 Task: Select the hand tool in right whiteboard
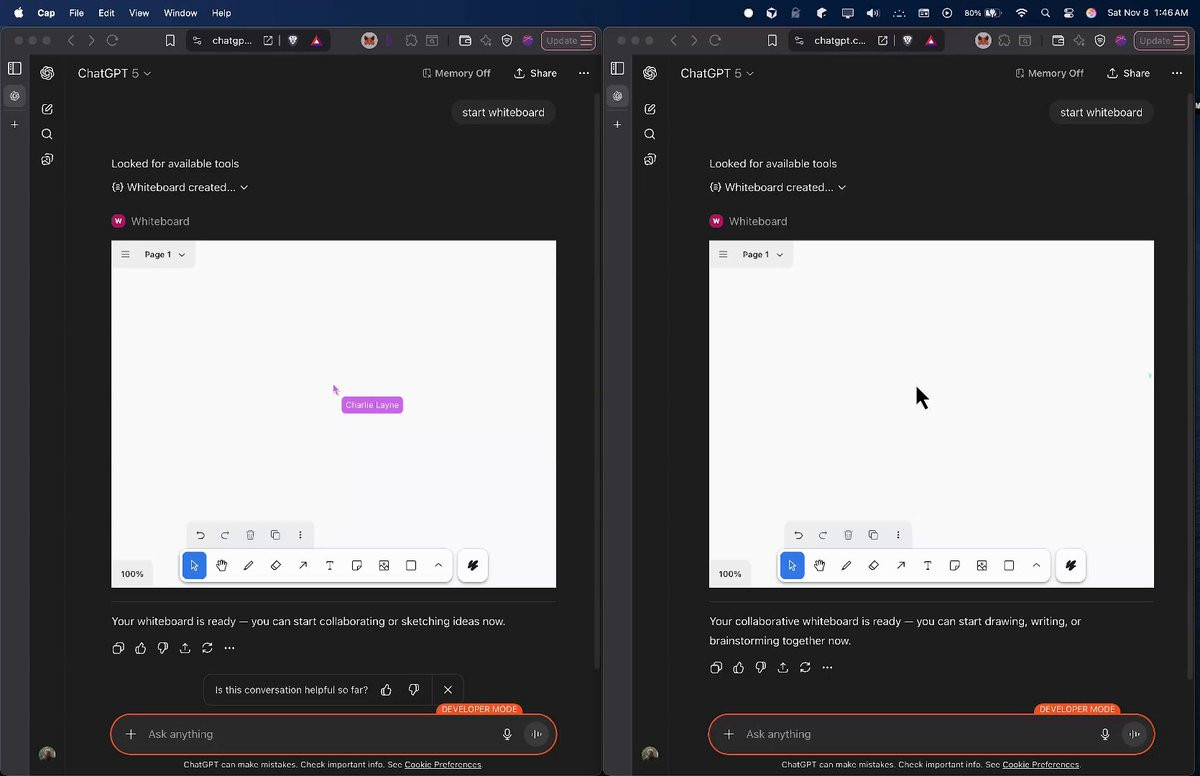pyautogui.click(x=819, y=565)
